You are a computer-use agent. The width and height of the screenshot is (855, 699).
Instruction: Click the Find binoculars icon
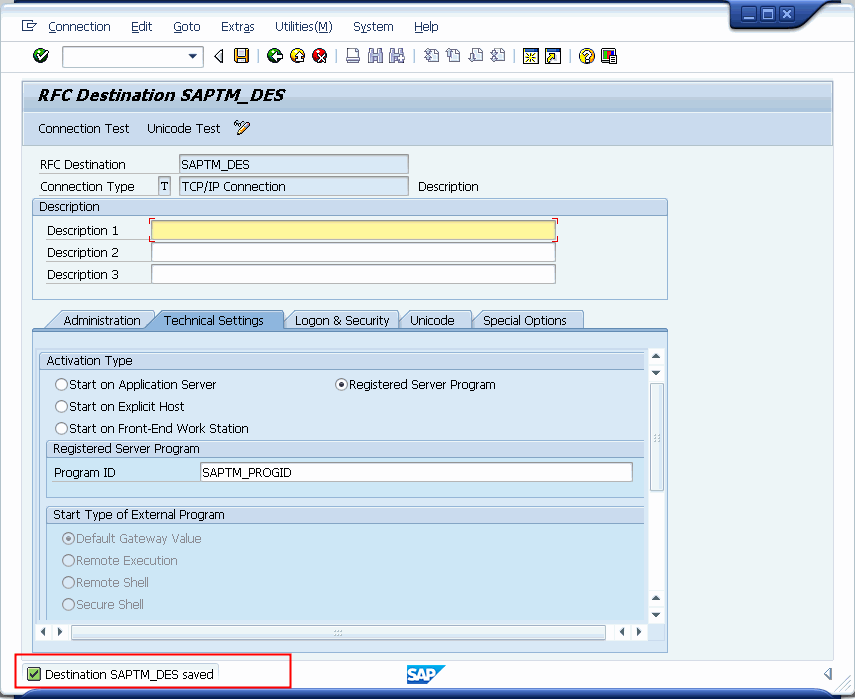375,56
